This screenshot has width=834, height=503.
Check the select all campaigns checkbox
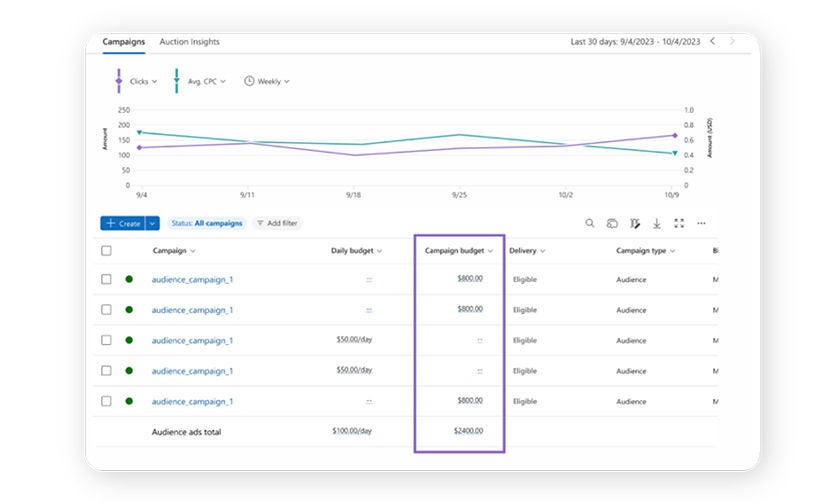point(107,251)
